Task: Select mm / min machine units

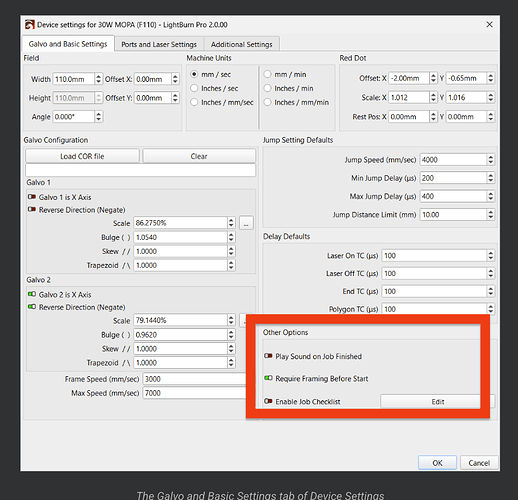Action: coord(267,74)
